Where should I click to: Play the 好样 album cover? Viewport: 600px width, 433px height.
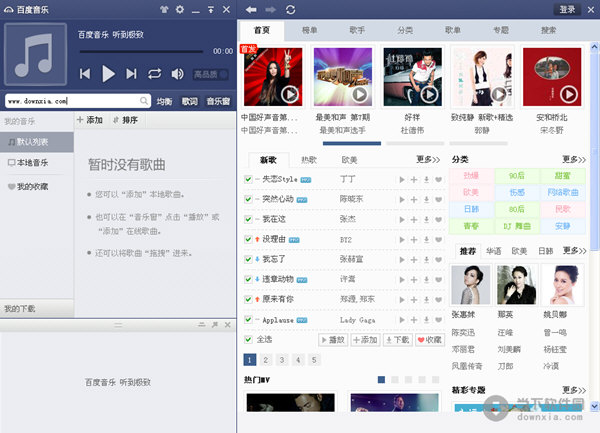point(429,94)
